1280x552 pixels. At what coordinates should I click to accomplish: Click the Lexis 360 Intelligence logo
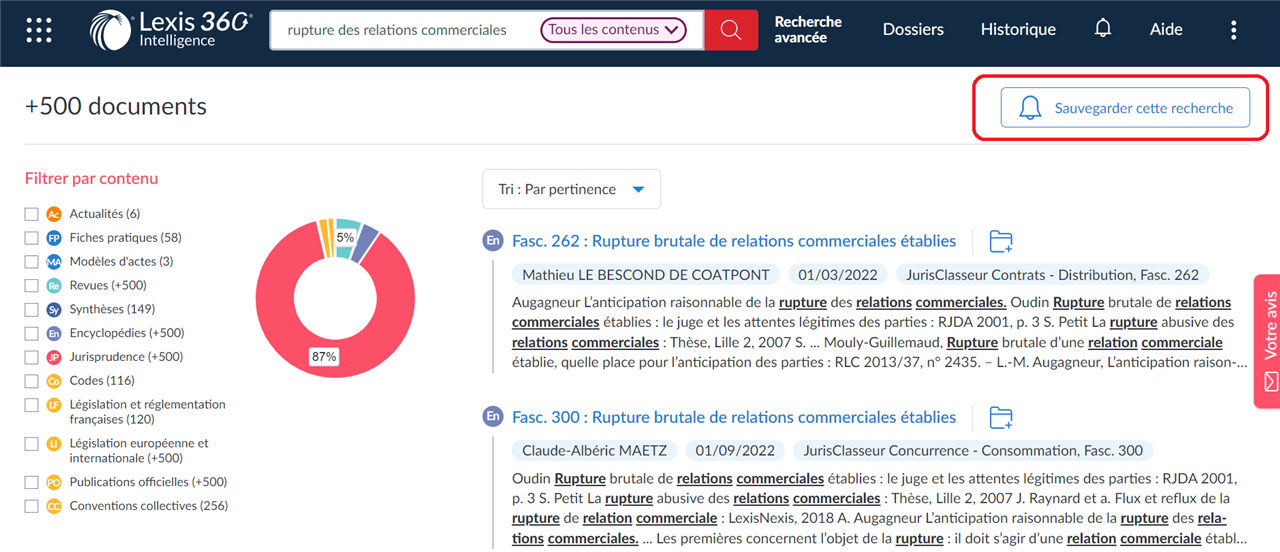coord(170,30)
